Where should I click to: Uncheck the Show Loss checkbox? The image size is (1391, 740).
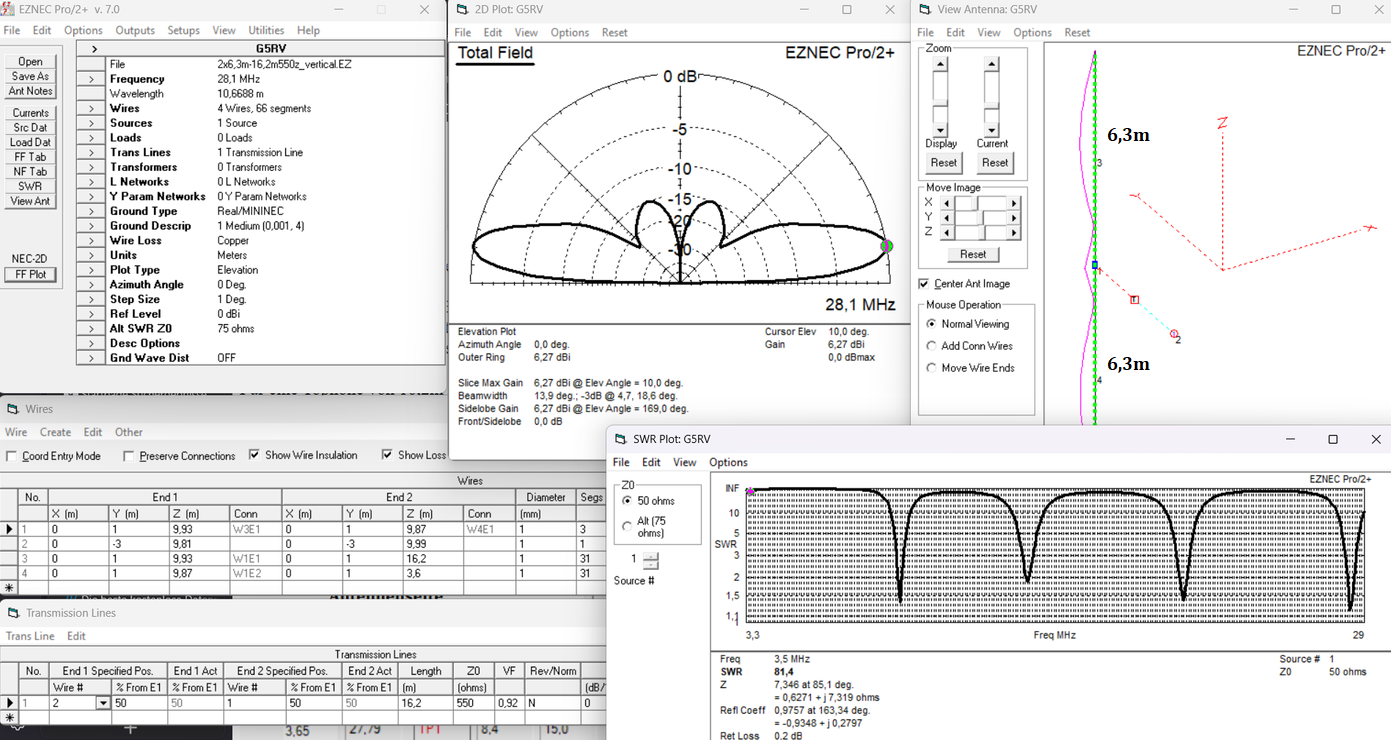click(x=387, y=455)
